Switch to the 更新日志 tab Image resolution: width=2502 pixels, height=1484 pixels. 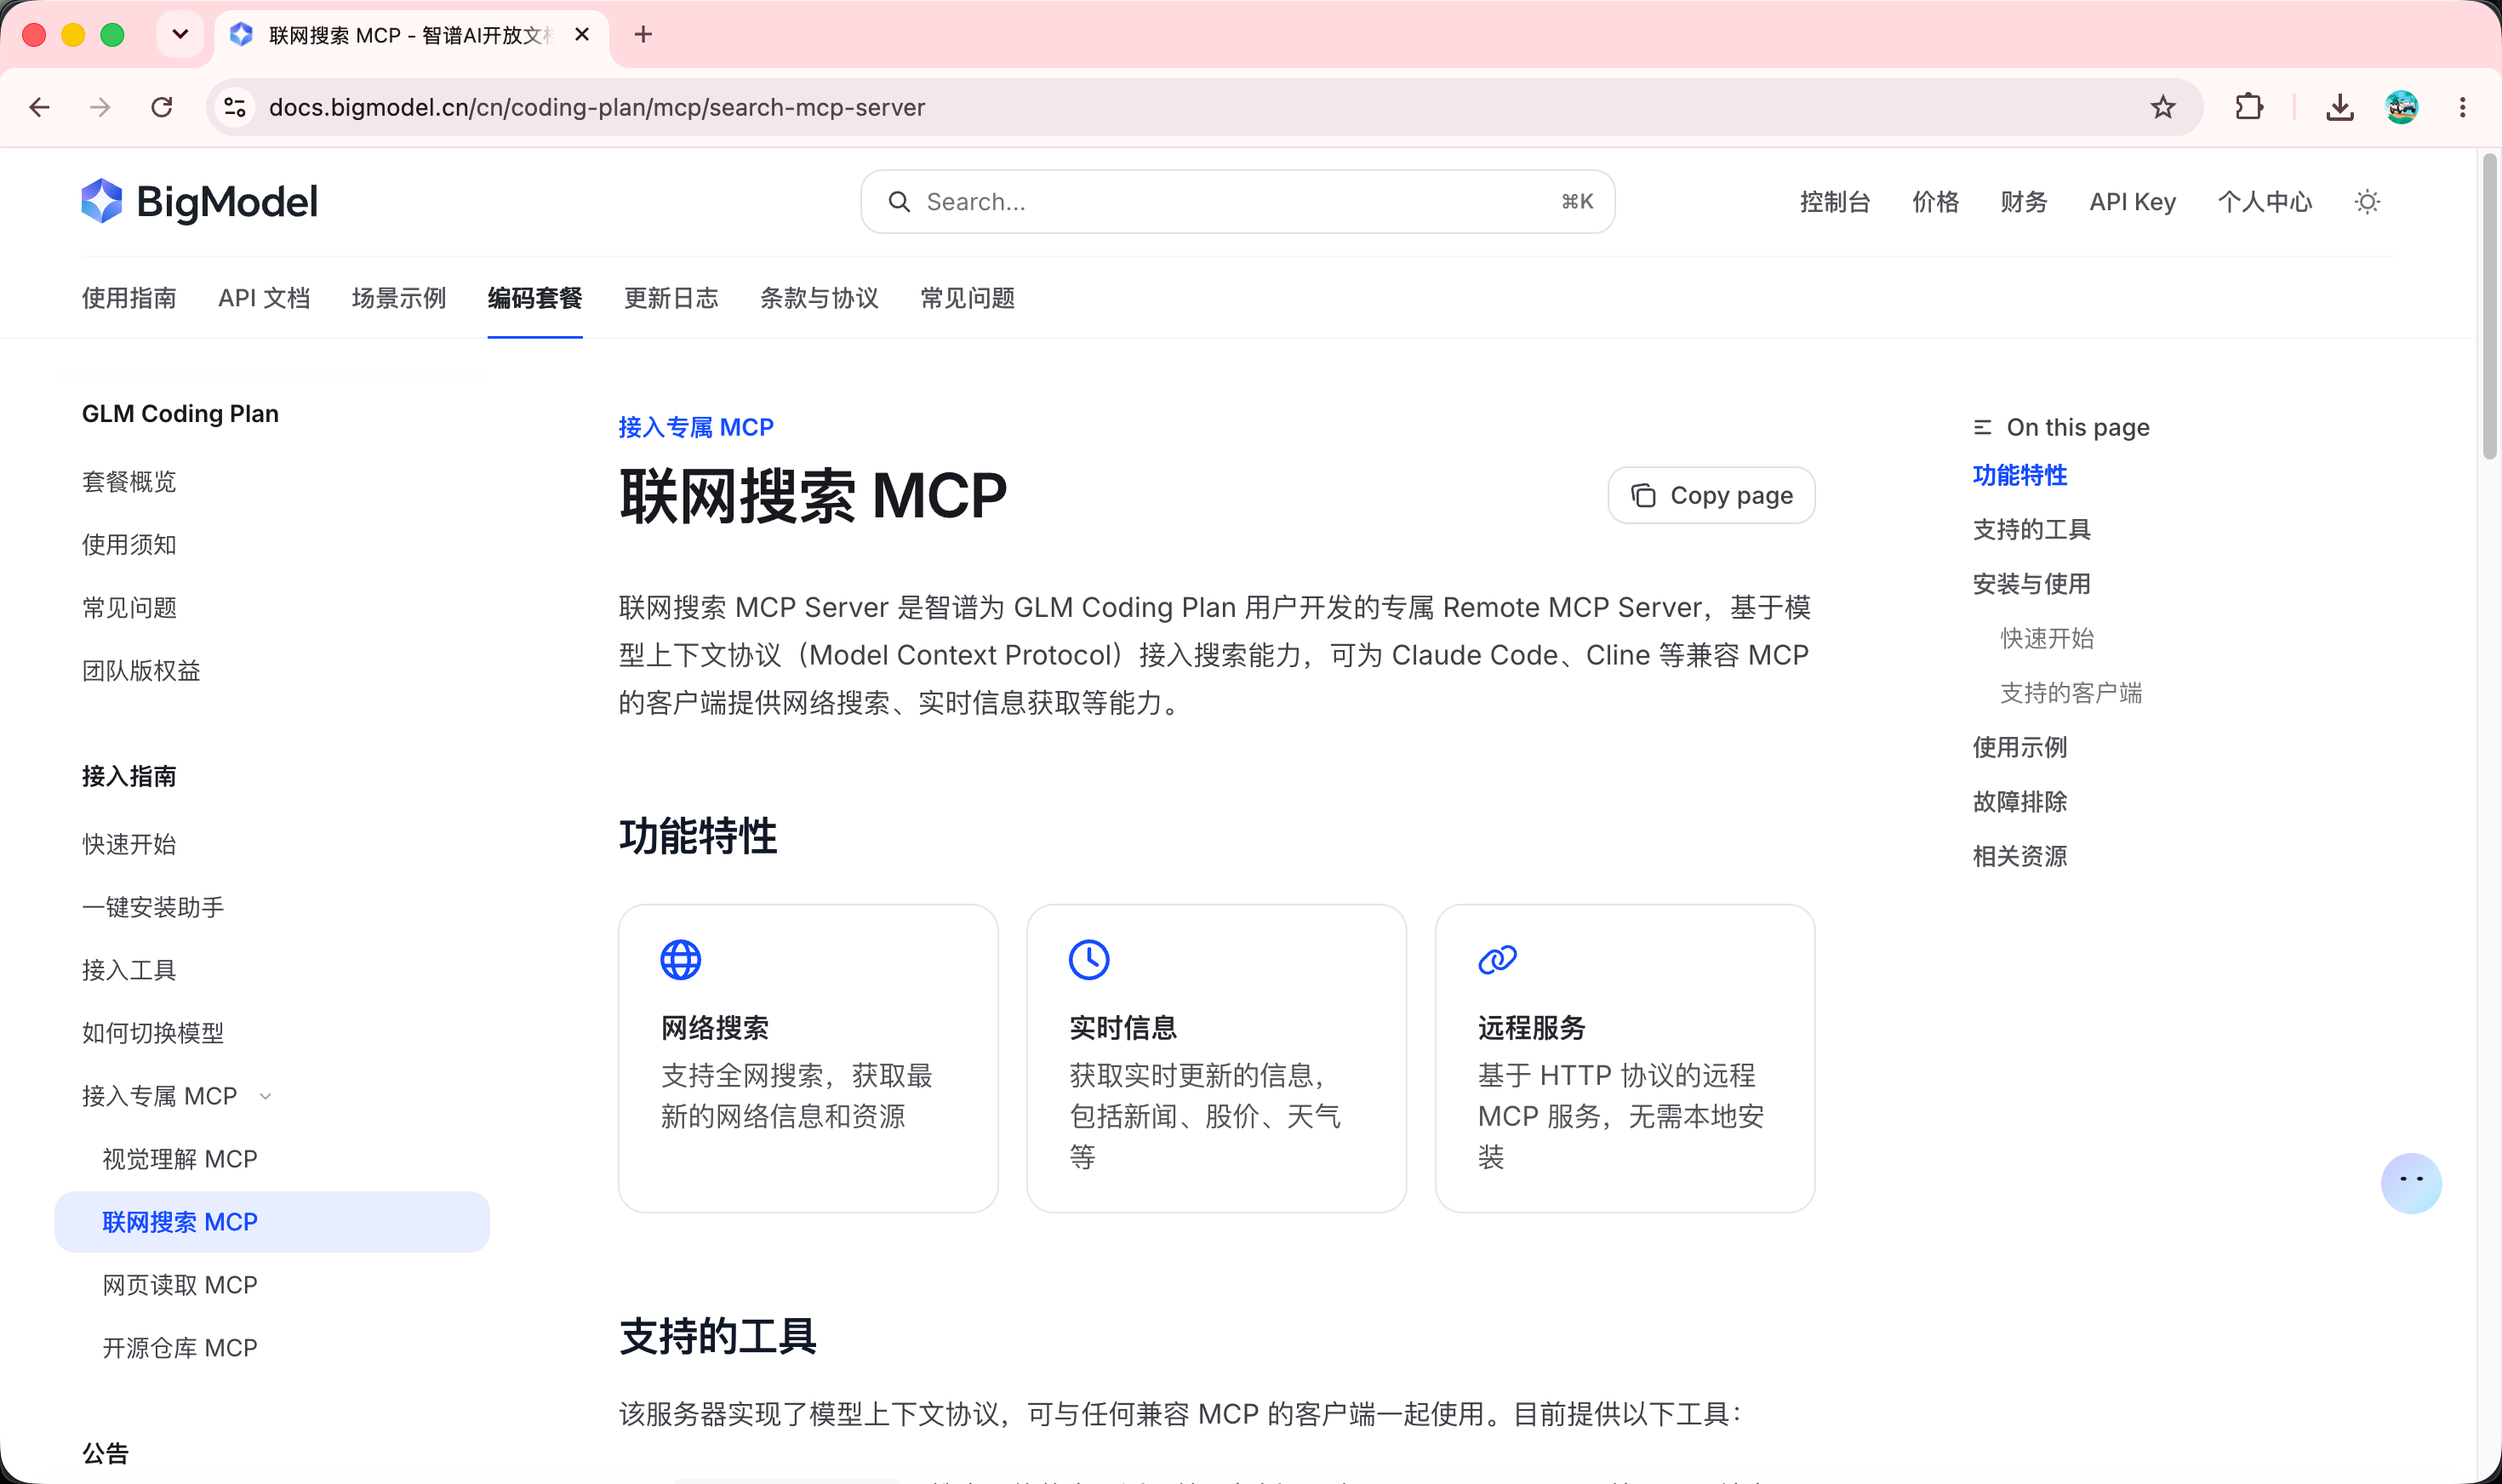(671, 298)
